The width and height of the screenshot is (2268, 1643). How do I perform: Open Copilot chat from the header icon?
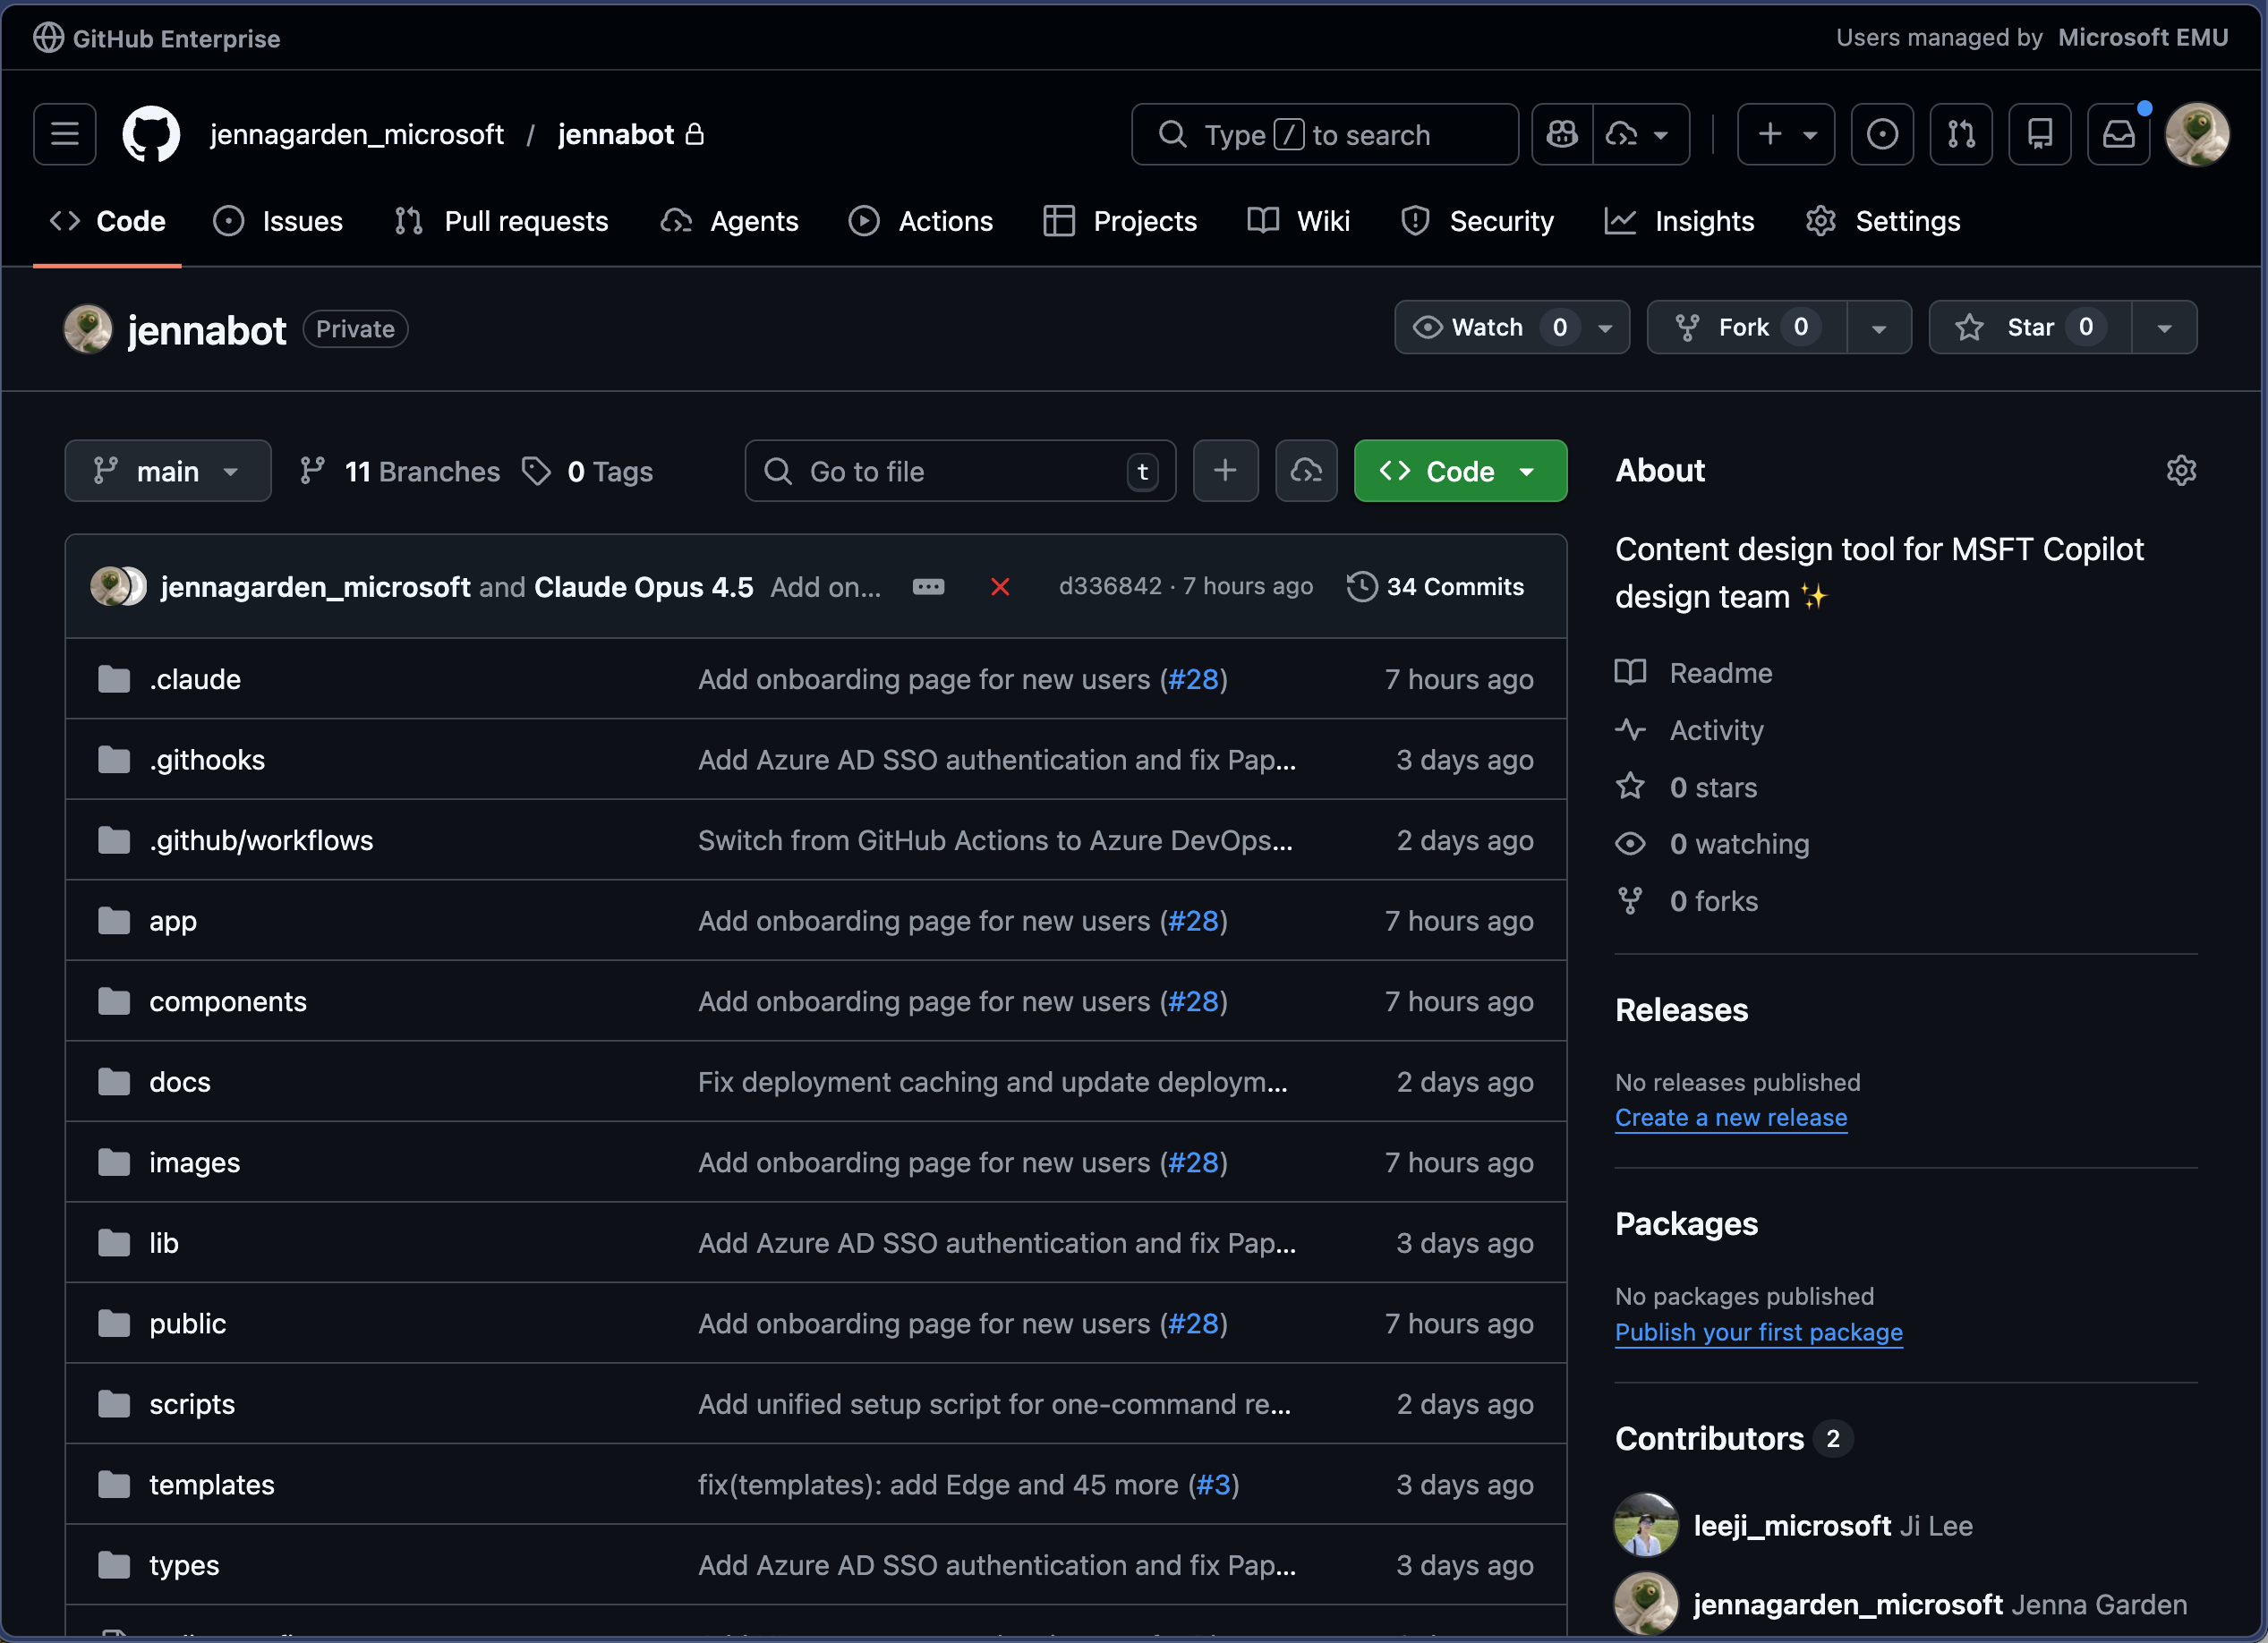1561,134
